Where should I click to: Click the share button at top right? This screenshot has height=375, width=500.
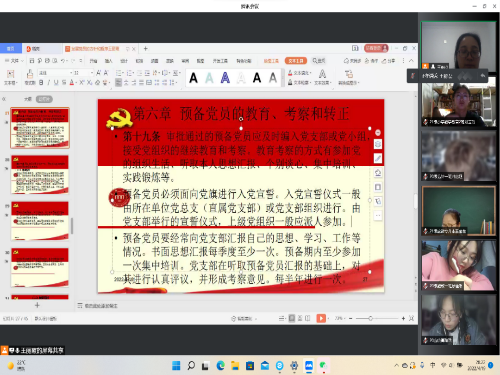(388, 61)
